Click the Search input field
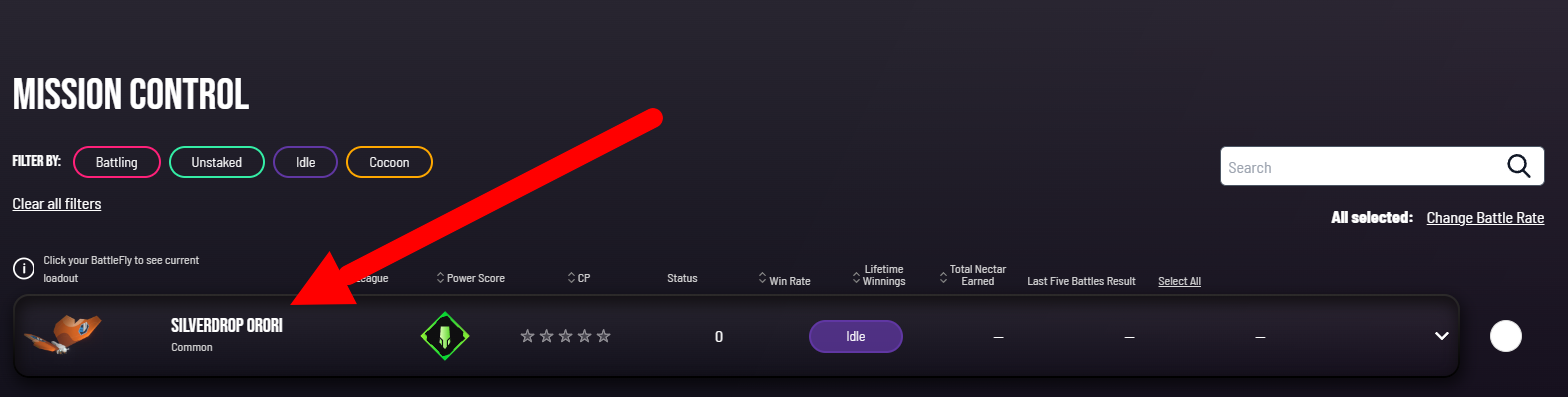Viewport: 1568px width, 397px height. coord(1363,167)
